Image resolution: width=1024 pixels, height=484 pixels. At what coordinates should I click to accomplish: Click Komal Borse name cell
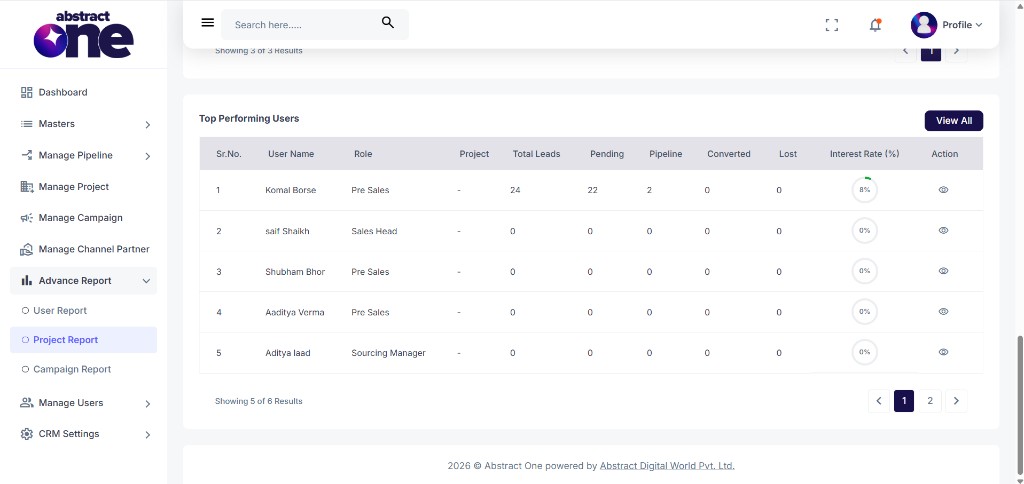[x=291, y=191]
